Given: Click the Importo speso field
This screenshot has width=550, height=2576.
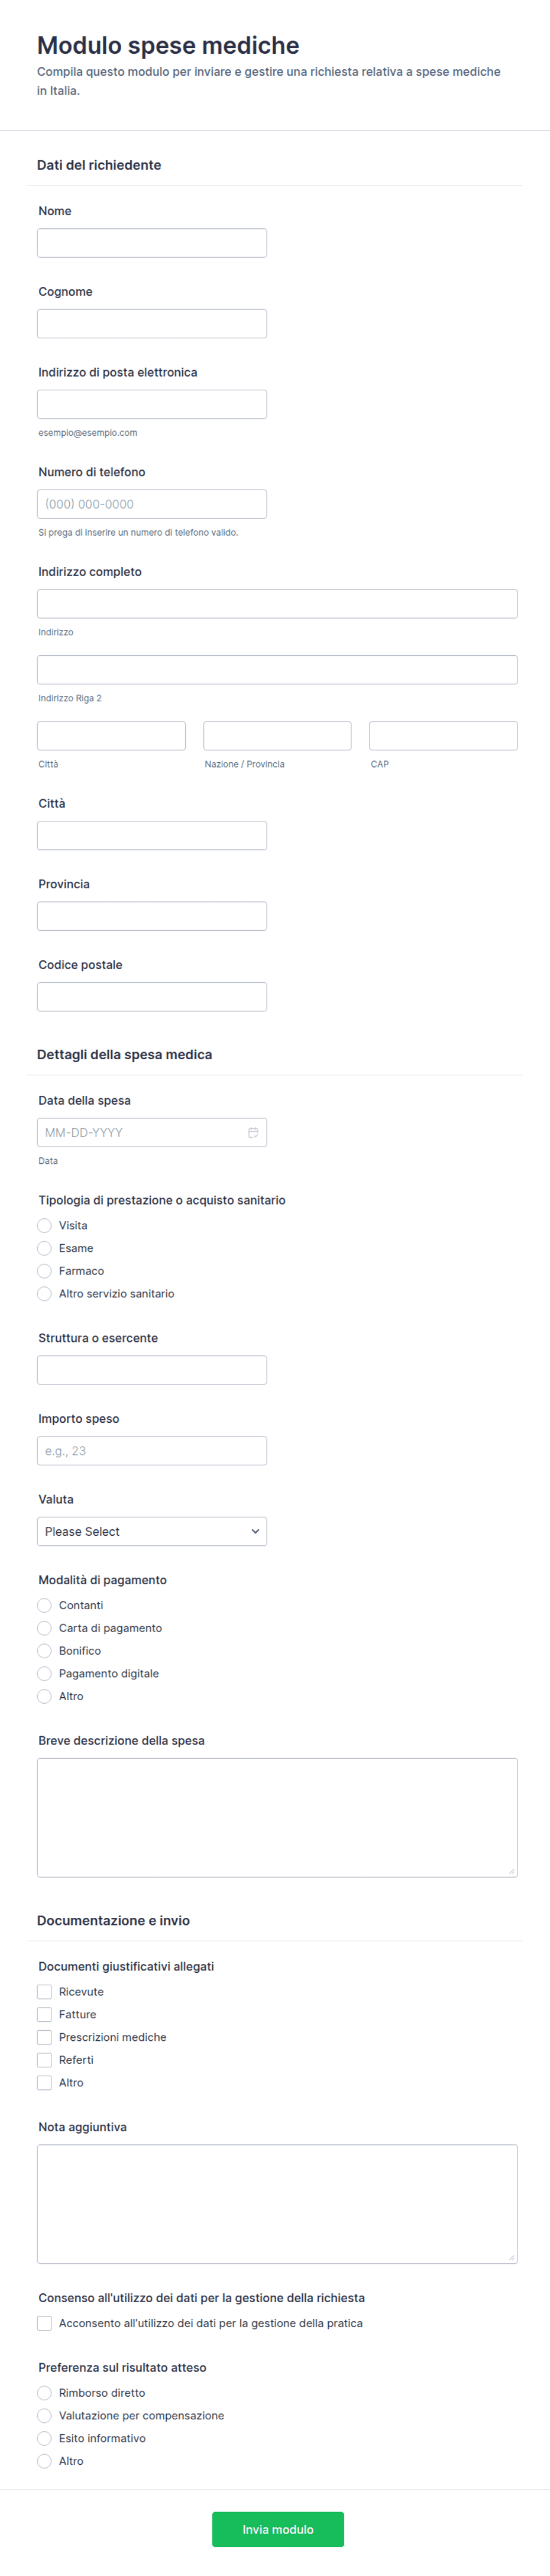Looking at the screenshot, I should point(152,1451).
